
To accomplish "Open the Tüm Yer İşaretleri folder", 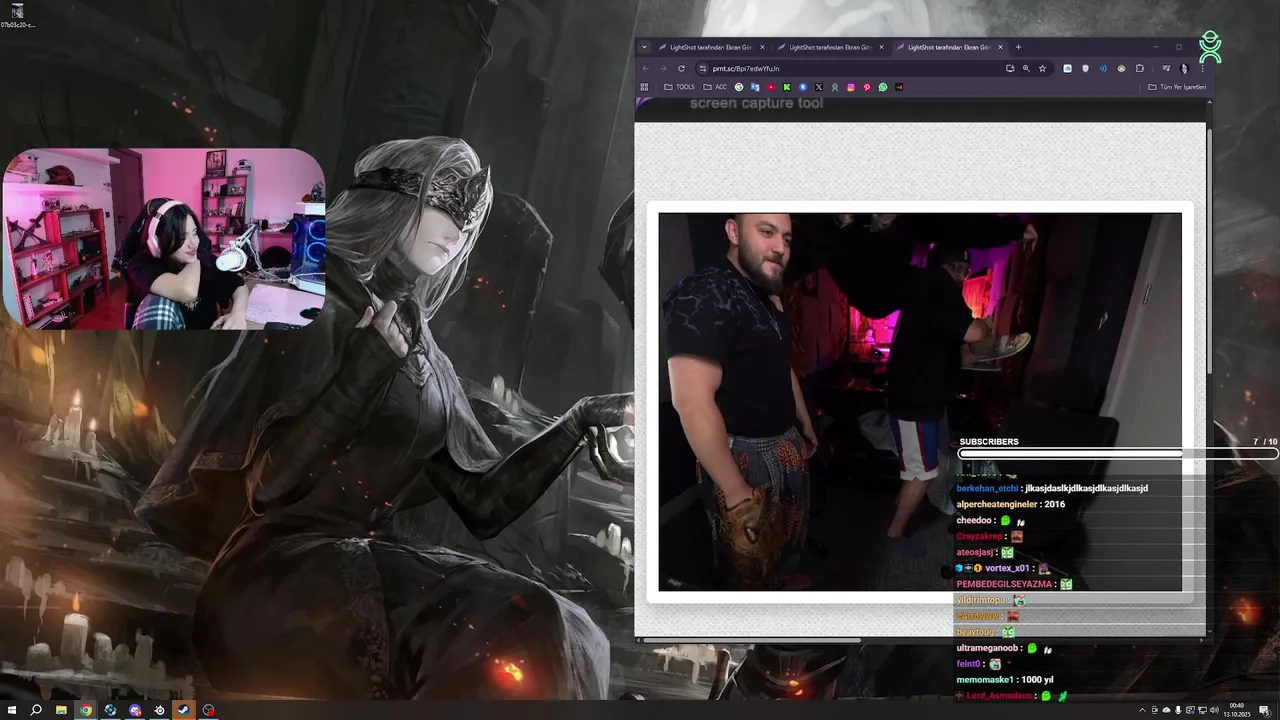I will pyautogui.click(x=1177, y=87).
